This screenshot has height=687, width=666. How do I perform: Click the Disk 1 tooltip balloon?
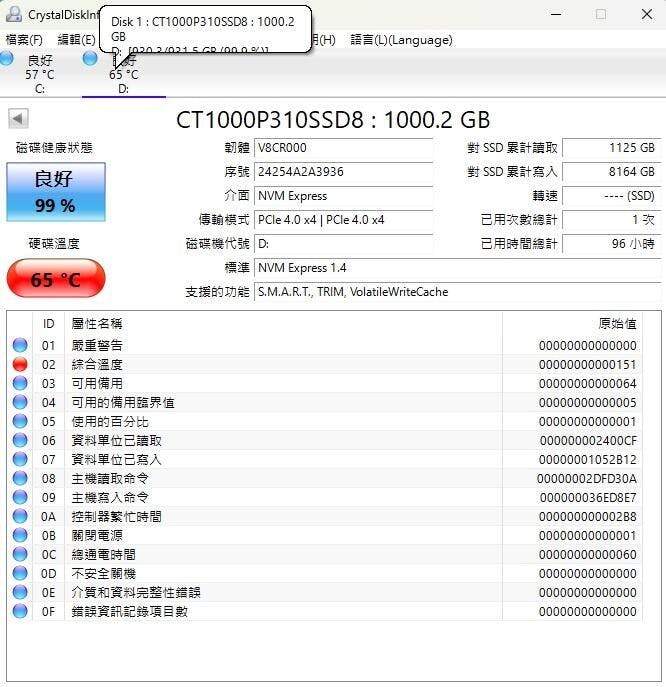coord(205,29)
